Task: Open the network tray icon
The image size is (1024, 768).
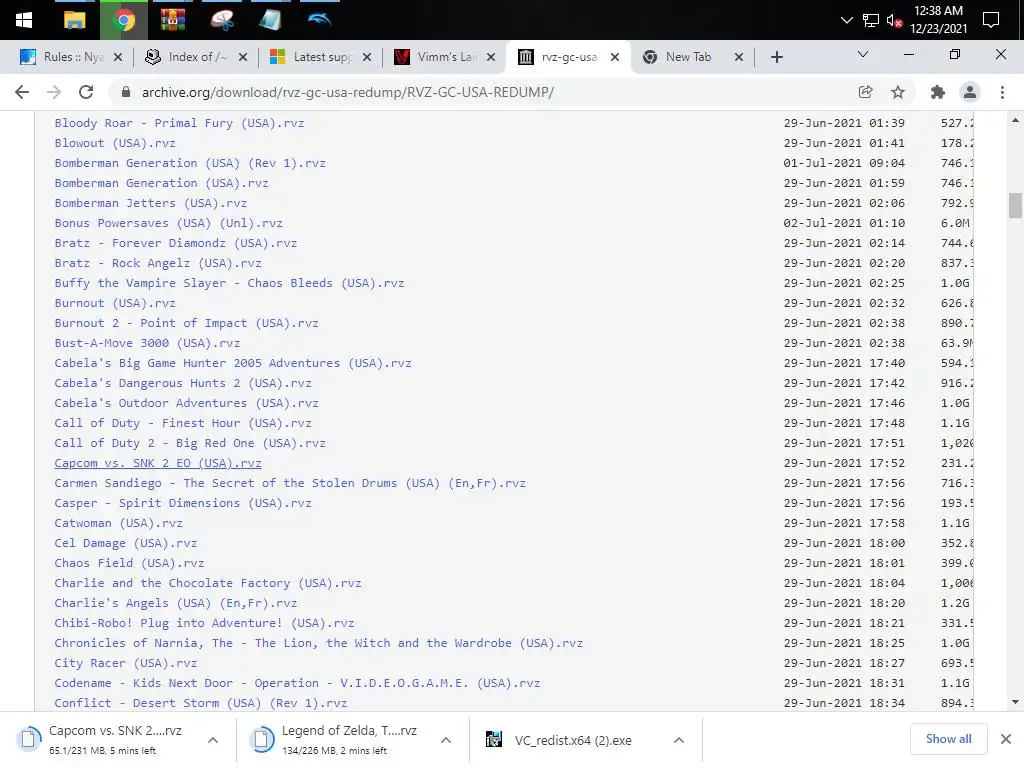Action: pos(871,20)
